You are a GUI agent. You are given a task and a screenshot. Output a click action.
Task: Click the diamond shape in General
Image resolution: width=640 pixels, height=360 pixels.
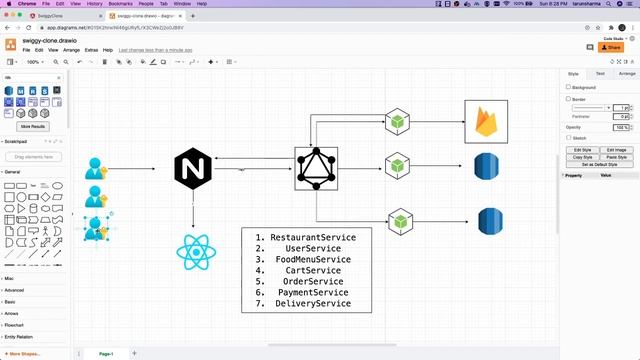45,197
